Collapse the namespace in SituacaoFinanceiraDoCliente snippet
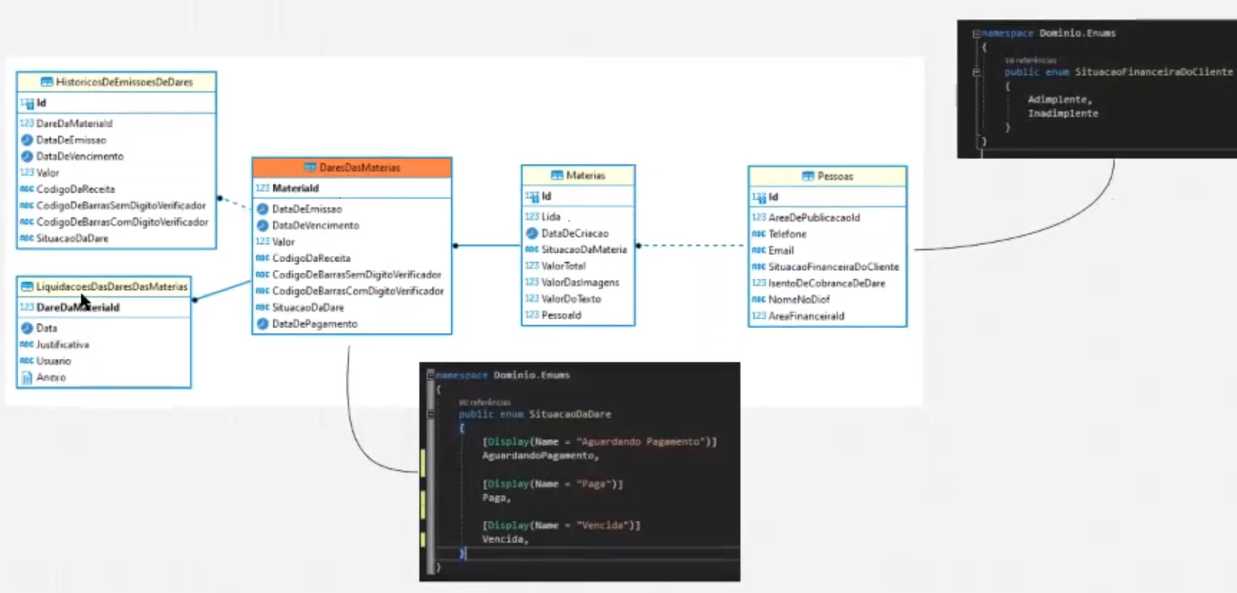The height and width of the screenshot is (593, 1237). pyautogui.click(x=974, y=33)
